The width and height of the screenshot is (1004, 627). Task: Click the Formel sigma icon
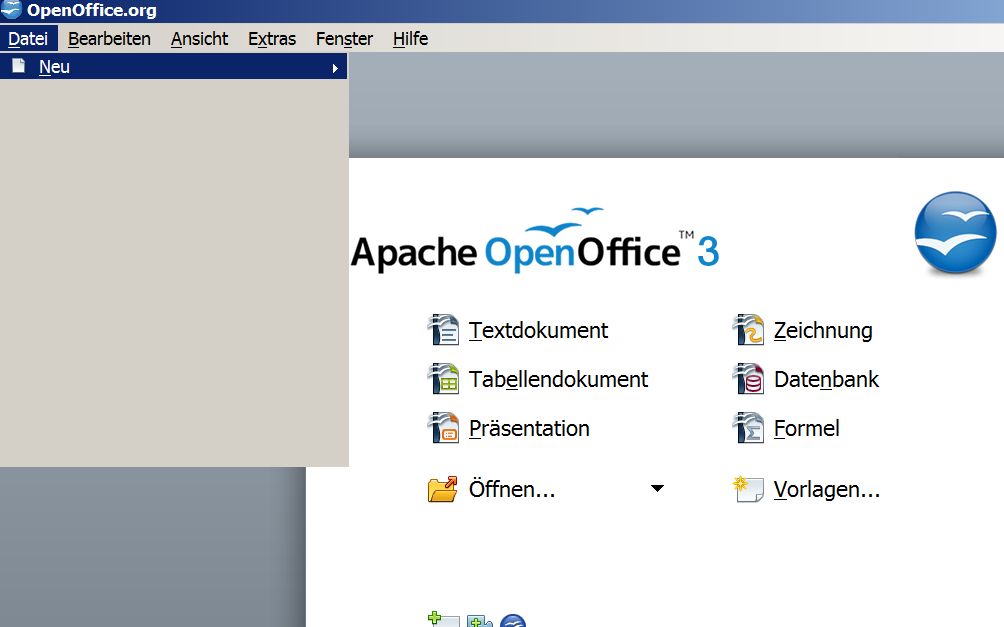click(748, 428)
